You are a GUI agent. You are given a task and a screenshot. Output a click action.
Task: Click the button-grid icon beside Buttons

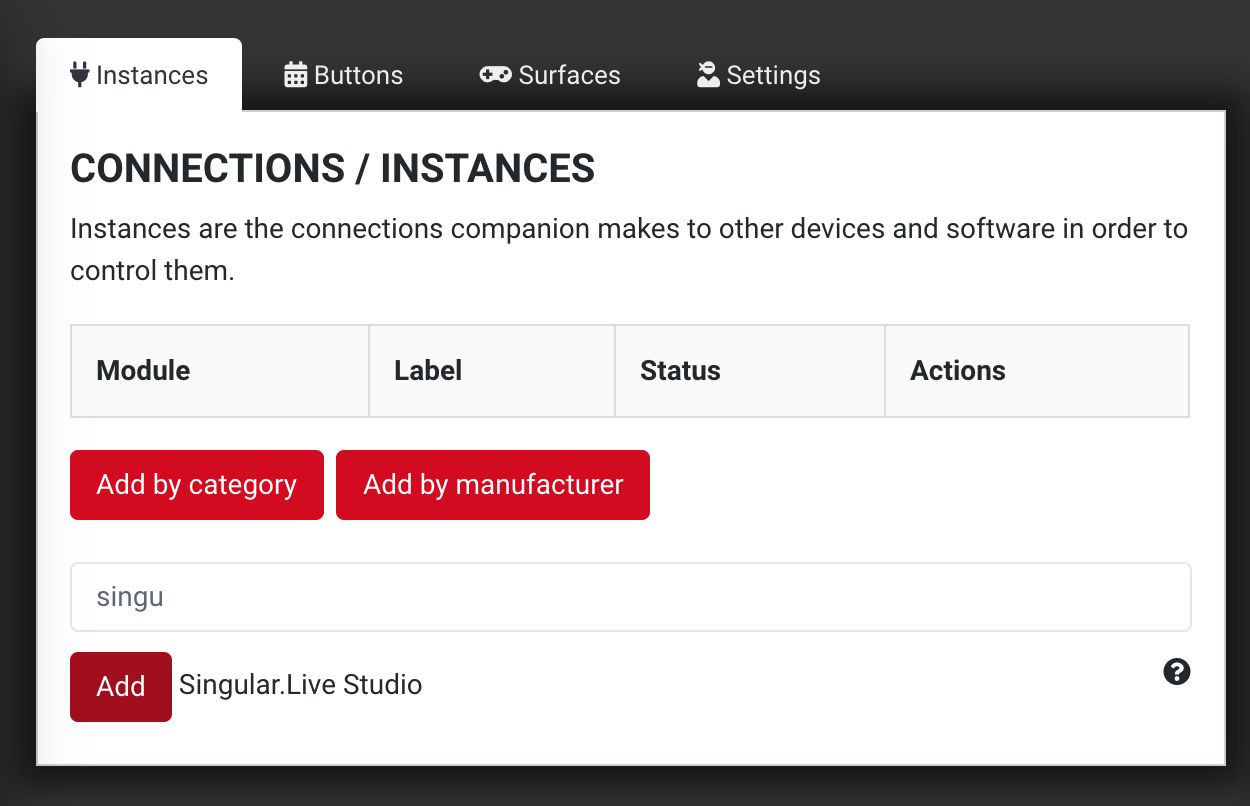(294, 74)
